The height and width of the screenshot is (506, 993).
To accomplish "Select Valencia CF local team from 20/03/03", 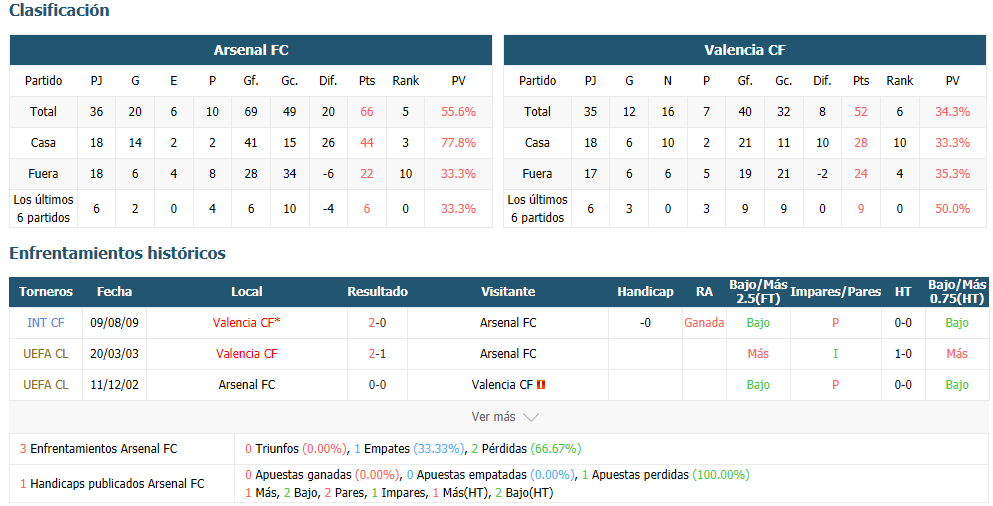I will click(x=246, y=354).
